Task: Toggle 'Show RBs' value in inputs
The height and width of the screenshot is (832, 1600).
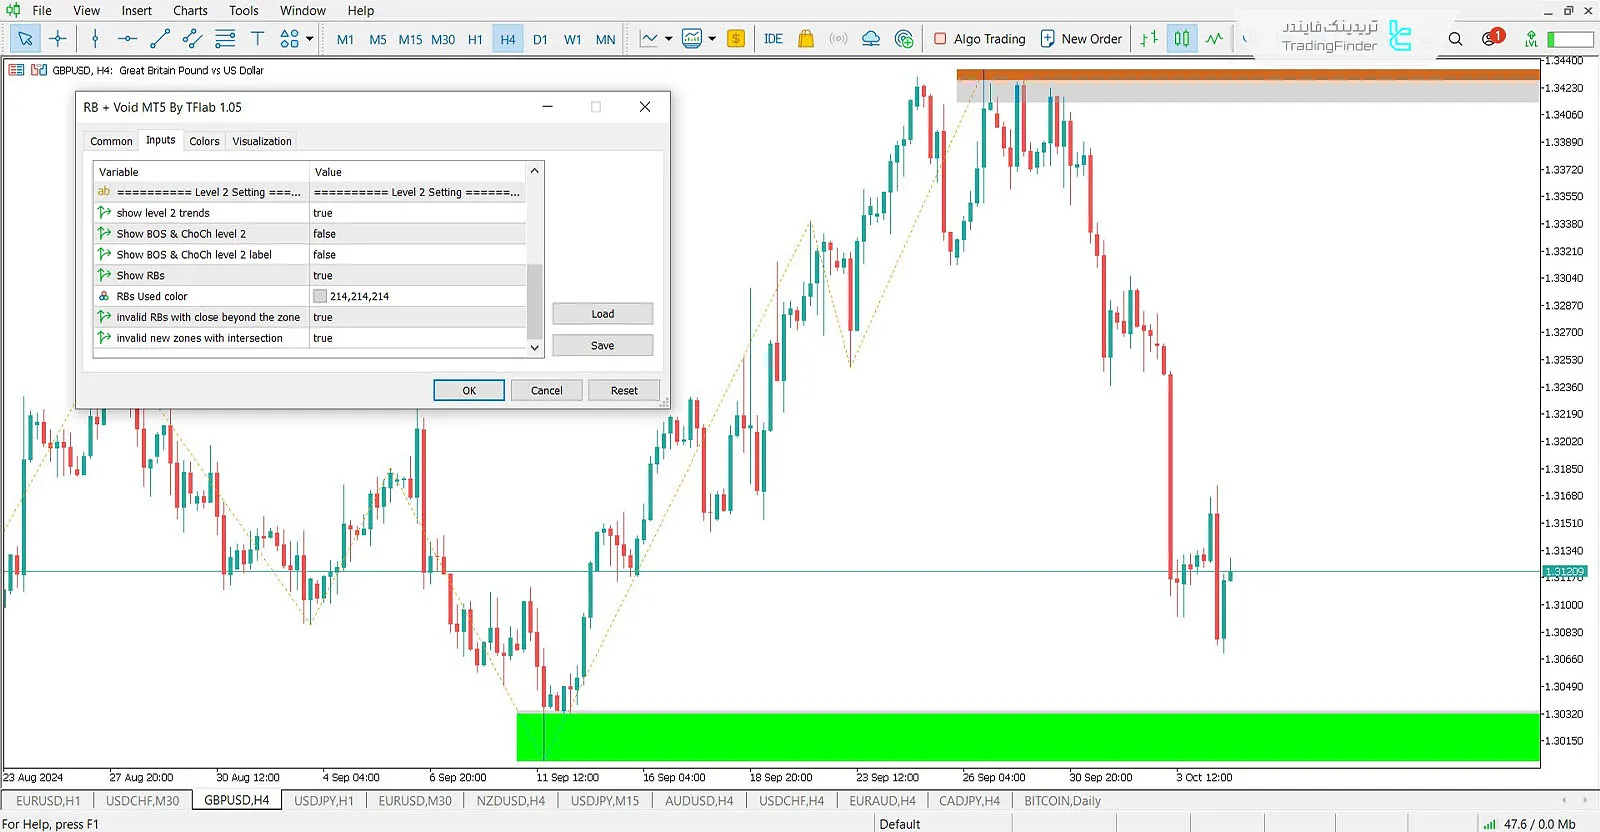Action: pyautogui.click(x=417, y=276)
